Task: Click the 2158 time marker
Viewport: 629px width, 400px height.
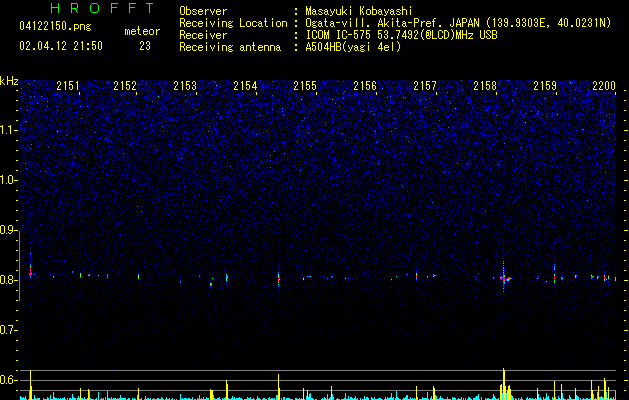Action: 485,86
